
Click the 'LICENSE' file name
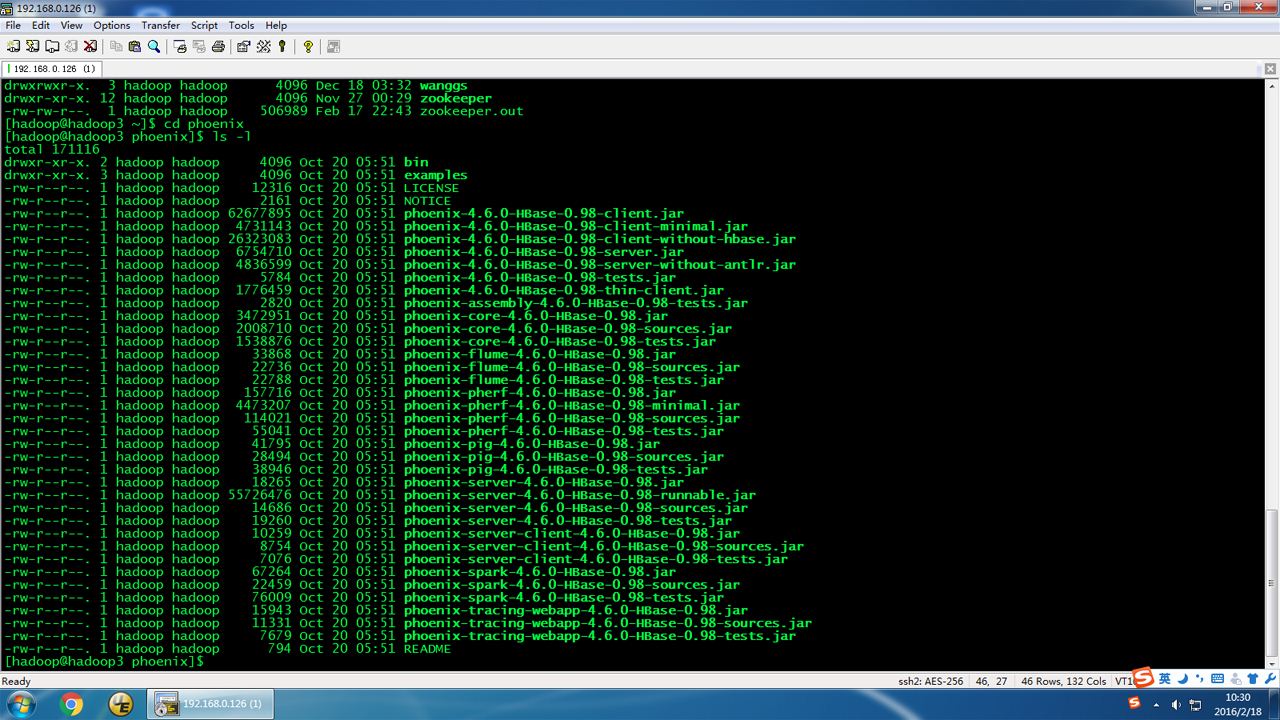point(432,188)
